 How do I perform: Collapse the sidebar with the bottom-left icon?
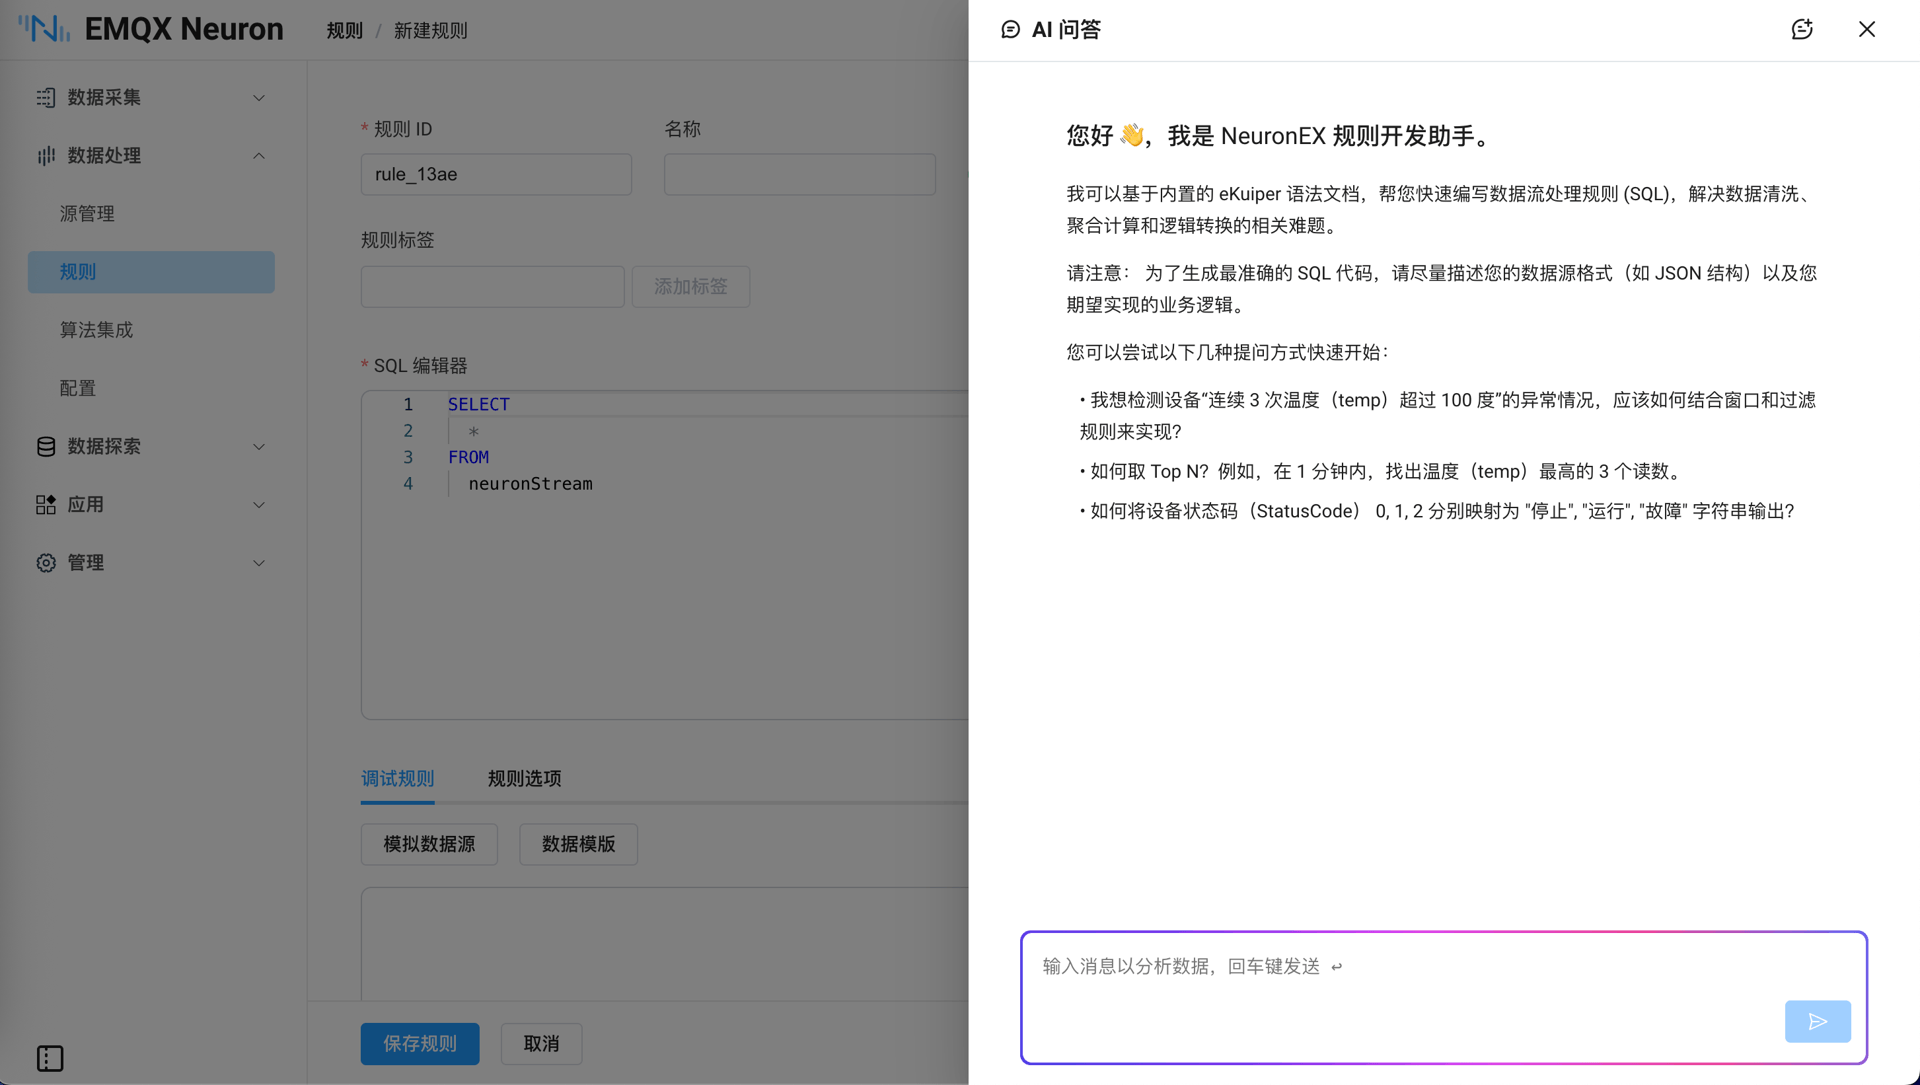[x=50, y=1058]
